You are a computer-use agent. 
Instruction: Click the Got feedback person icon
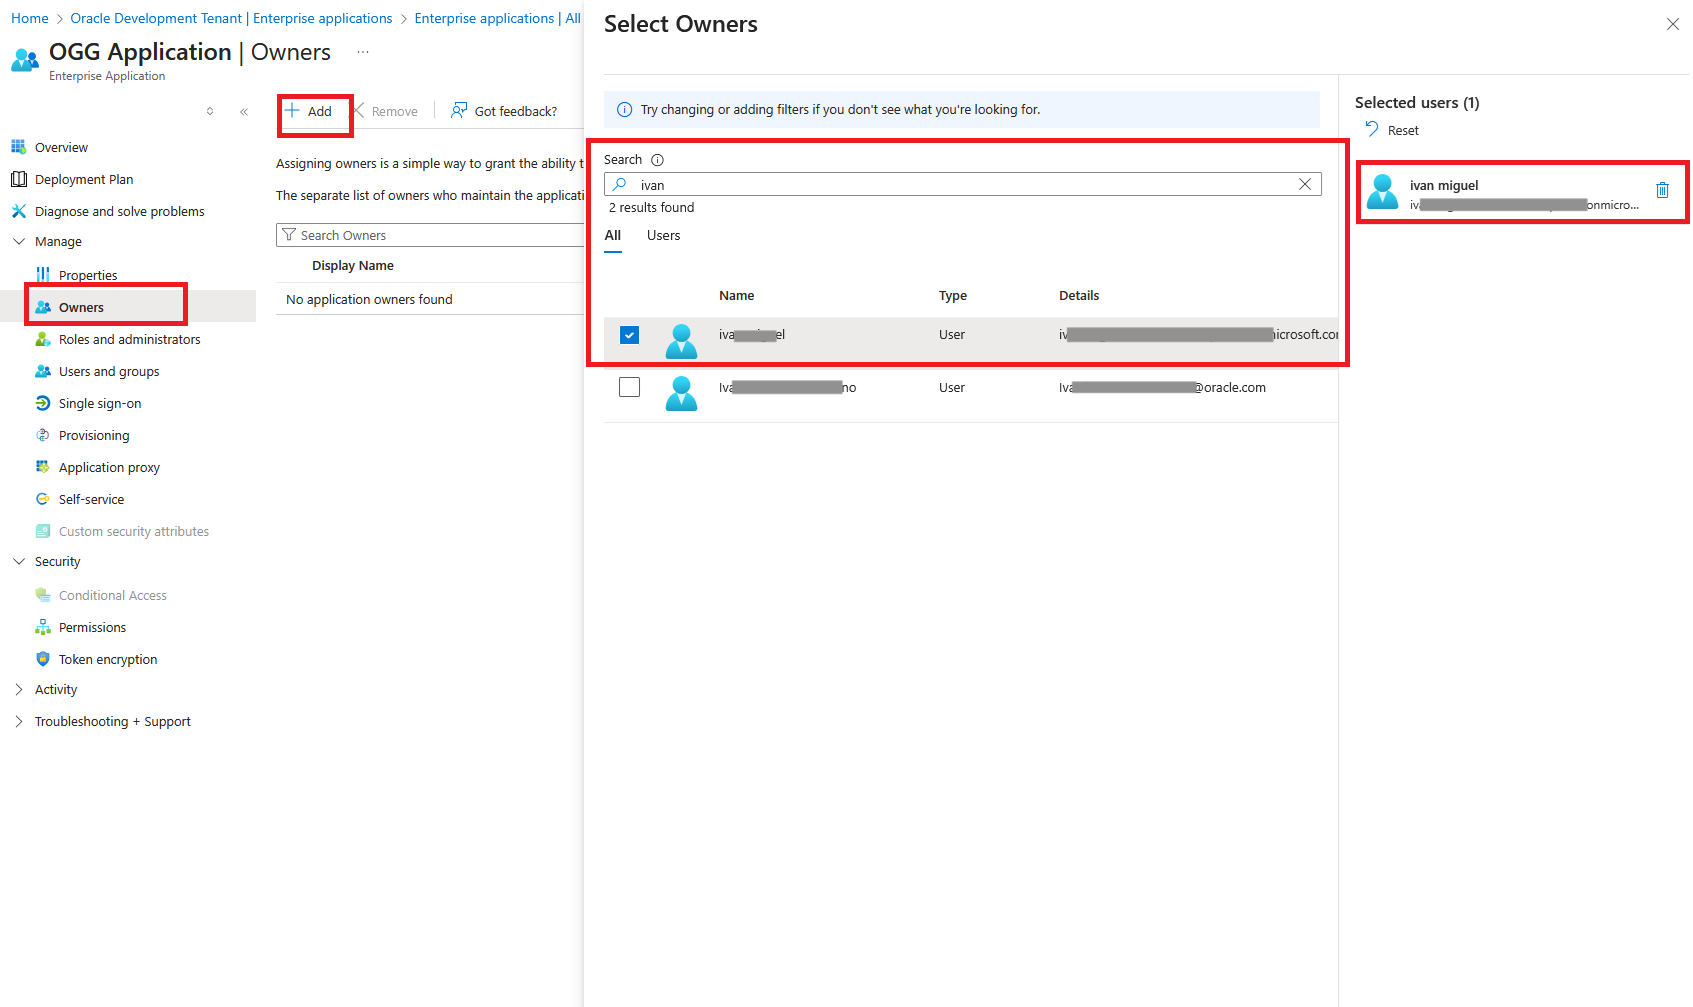459,110
